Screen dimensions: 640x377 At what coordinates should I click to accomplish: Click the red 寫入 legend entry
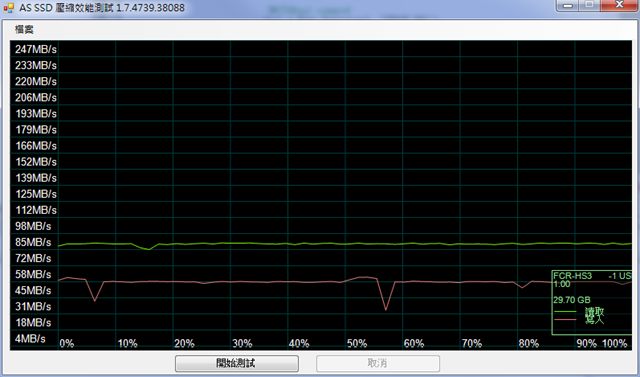click(595, 320)
